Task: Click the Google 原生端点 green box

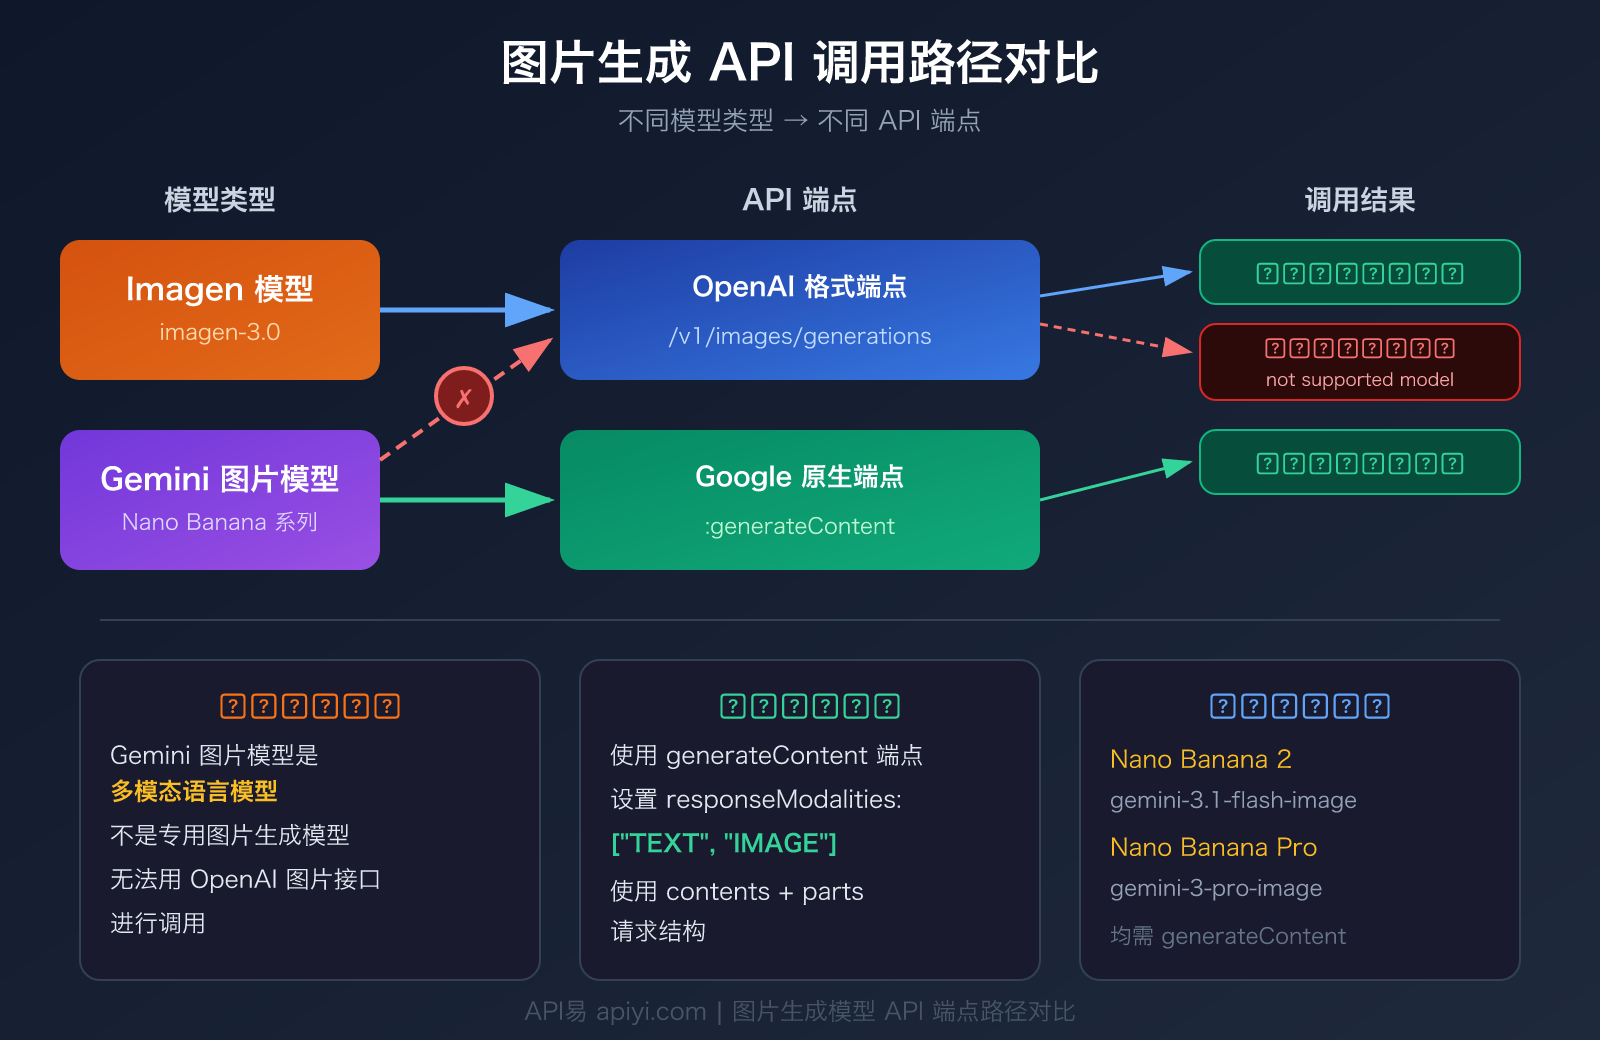Action: point(799,498)
